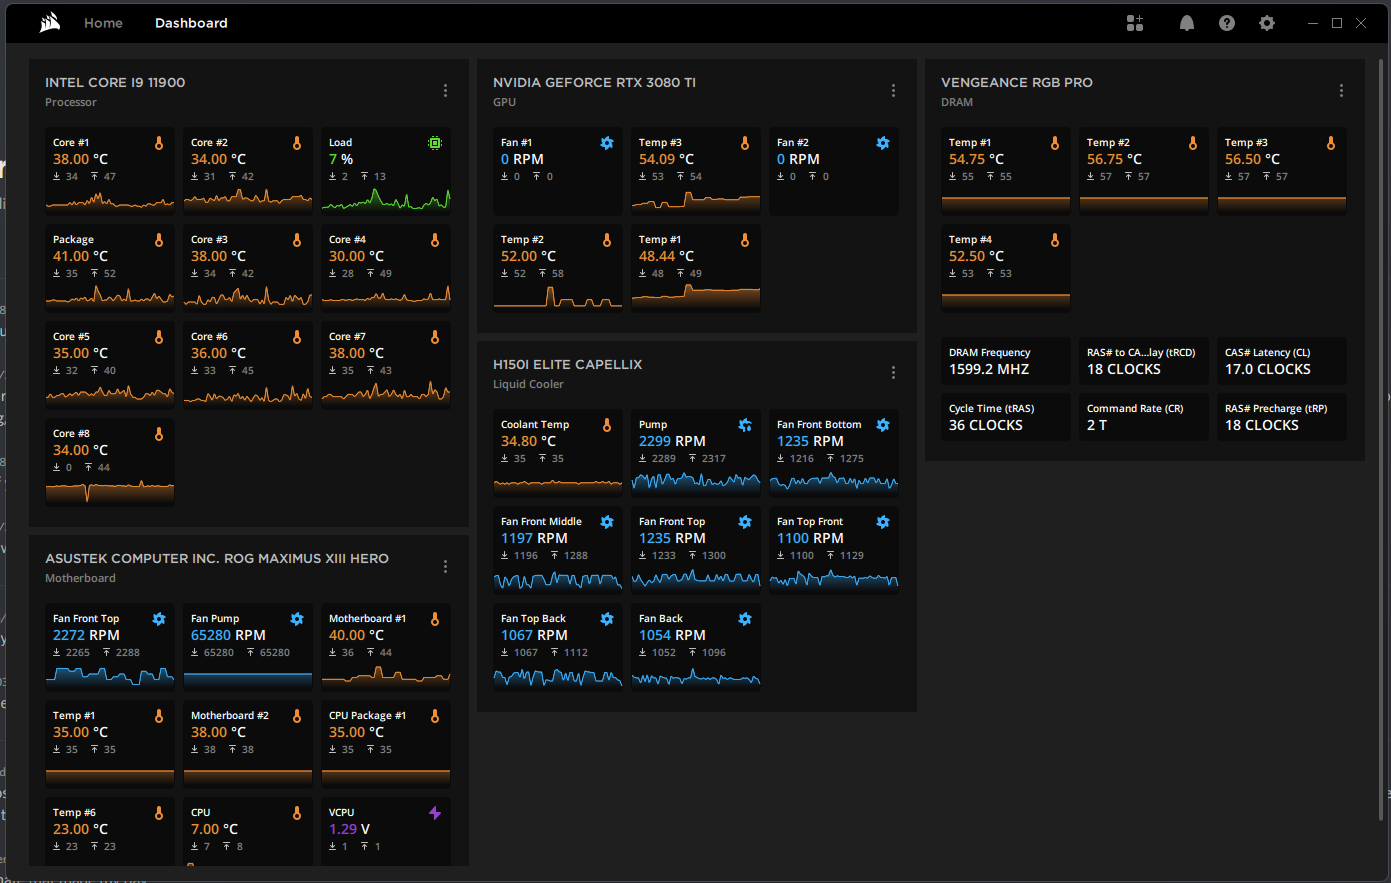The width and height of the screenshot is (1391, 883).
Task: Open the settings gear in top bar
Action: coord(1267,23)
